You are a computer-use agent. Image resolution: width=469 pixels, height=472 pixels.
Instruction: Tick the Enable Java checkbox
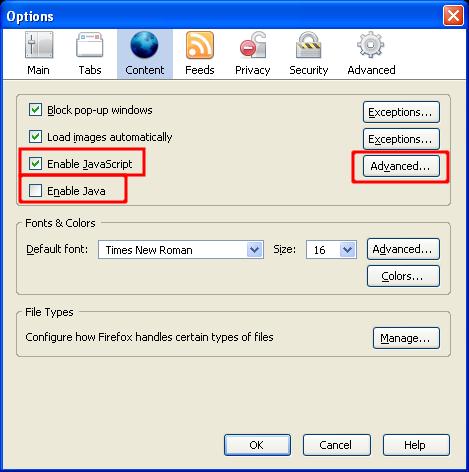tap(35, 191)
